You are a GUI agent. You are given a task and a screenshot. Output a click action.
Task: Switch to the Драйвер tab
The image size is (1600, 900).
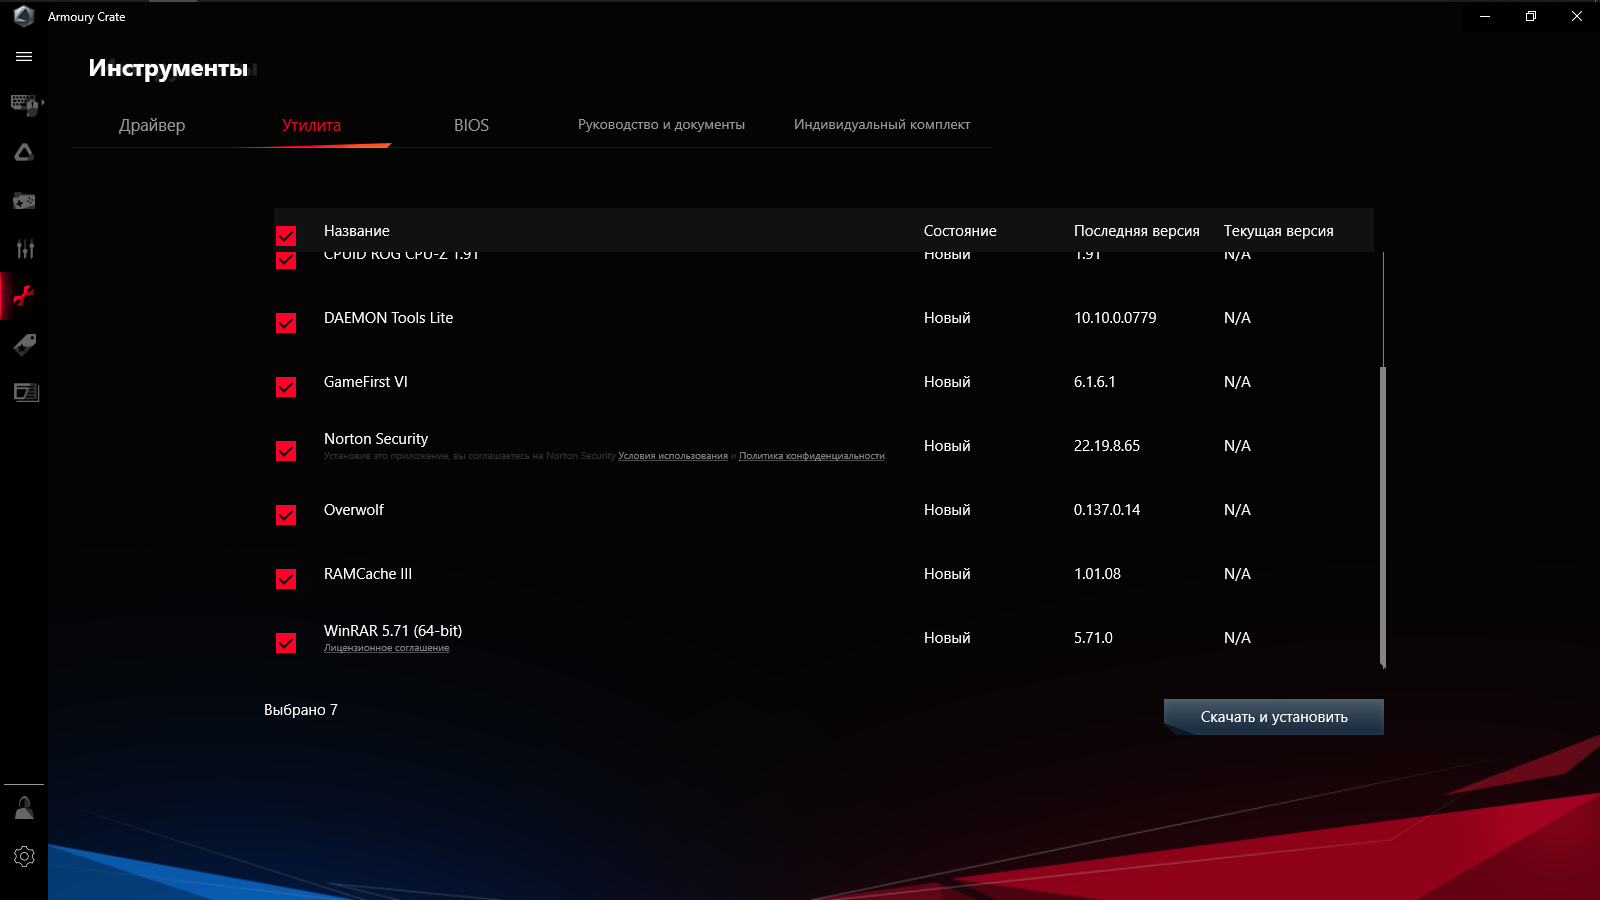click(x=152, y=125)
